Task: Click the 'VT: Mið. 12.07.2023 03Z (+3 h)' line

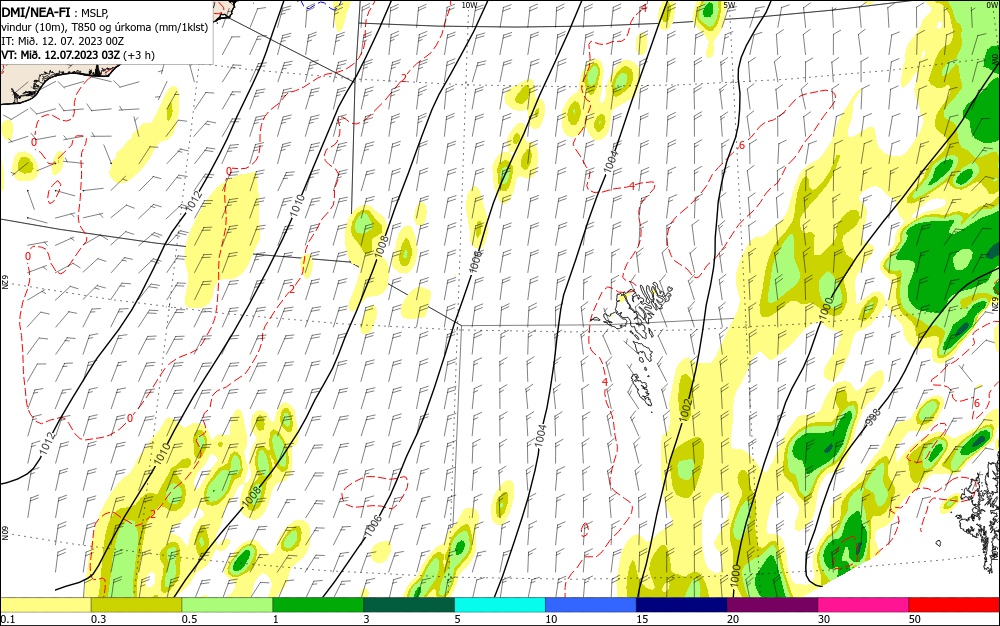Action: pos(78,55)
